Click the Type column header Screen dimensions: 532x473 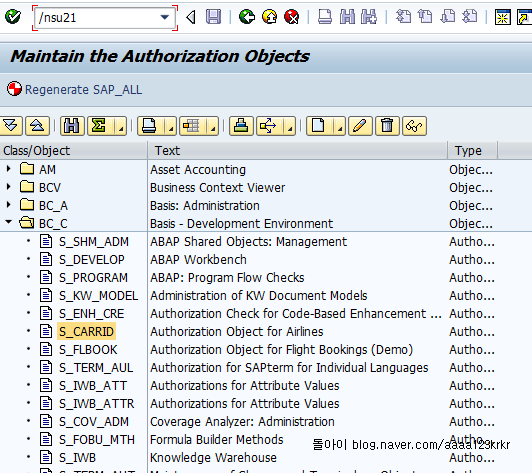473,151
